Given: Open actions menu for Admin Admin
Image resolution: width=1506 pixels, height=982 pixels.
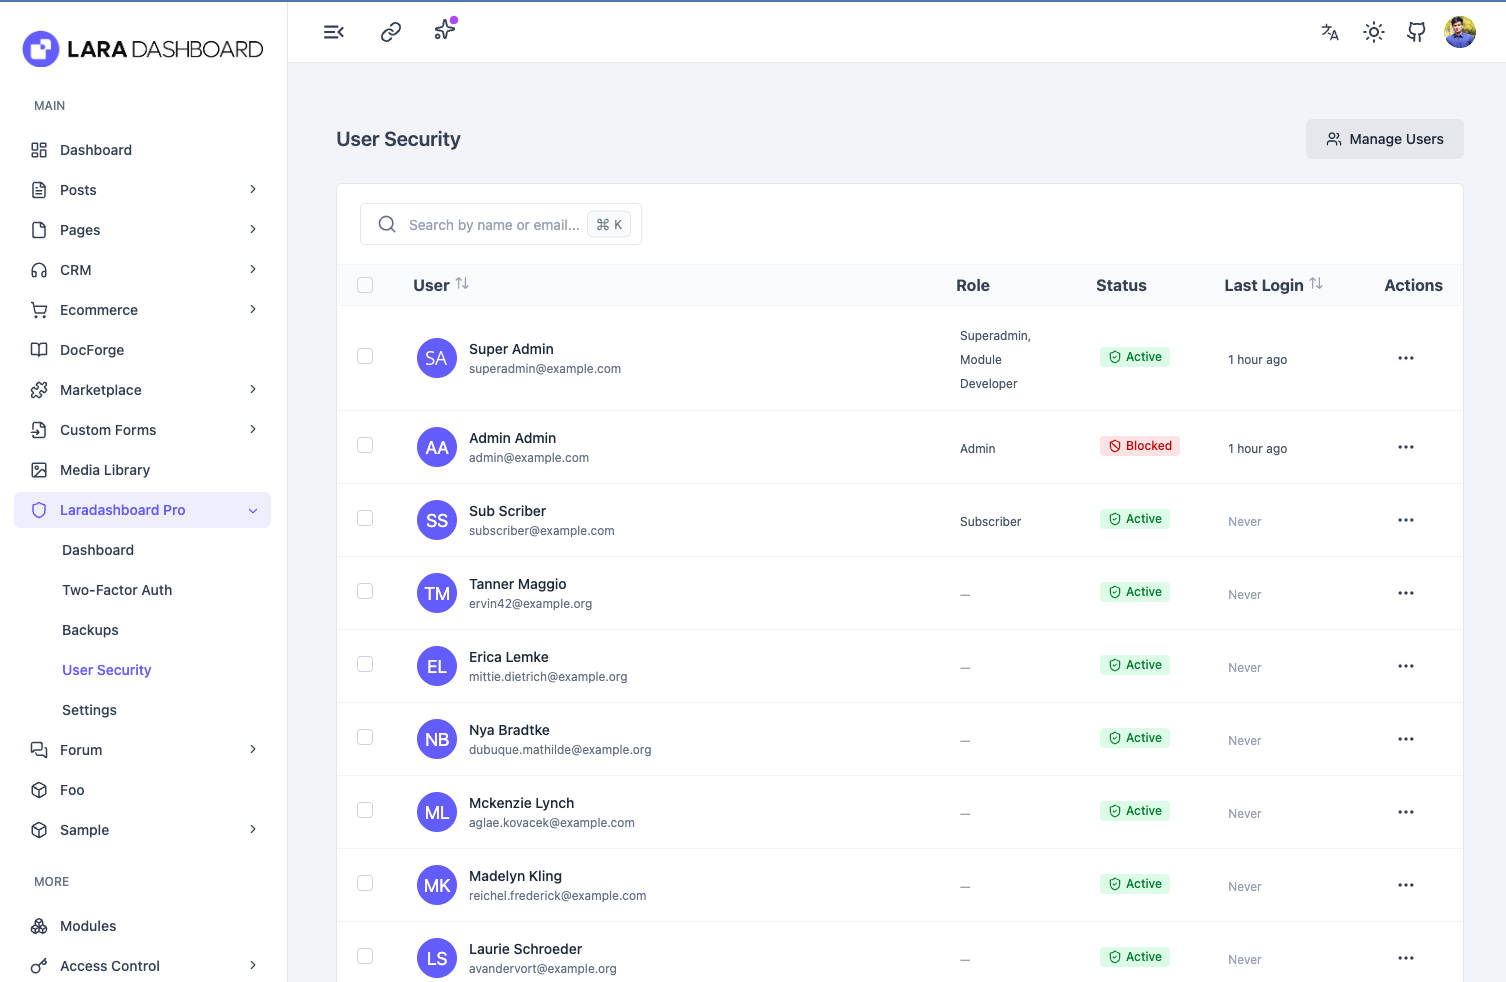Looking at the screenshot, I should click(x=1406, y=447).
